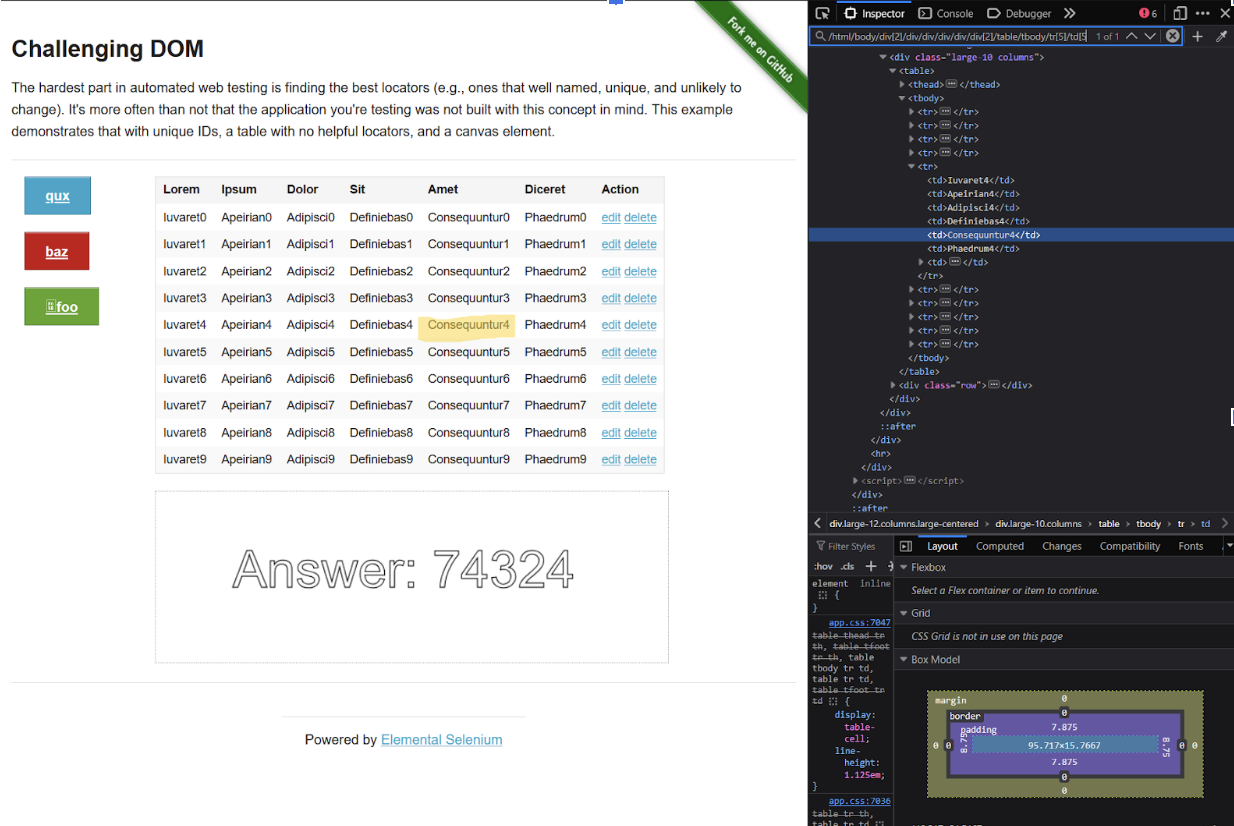Click the plus icon to create new node
Image resolution: width=1234 pixels, height=826 pixels.
[1197, 36]
